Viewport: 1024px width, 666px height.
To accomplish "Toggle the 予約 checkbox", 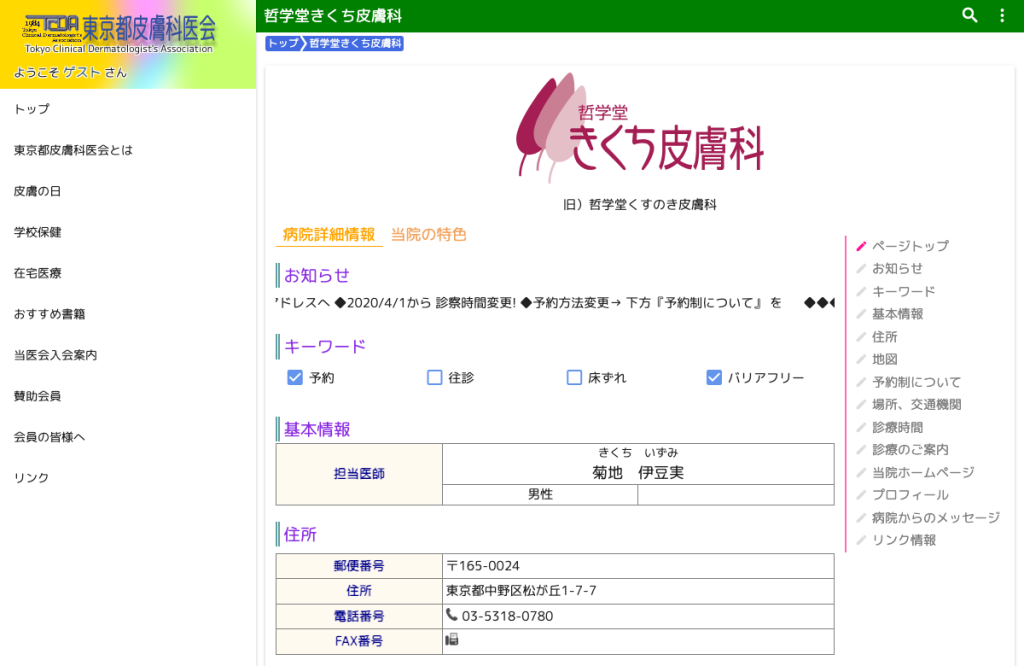I will click(x=295, y=377).
